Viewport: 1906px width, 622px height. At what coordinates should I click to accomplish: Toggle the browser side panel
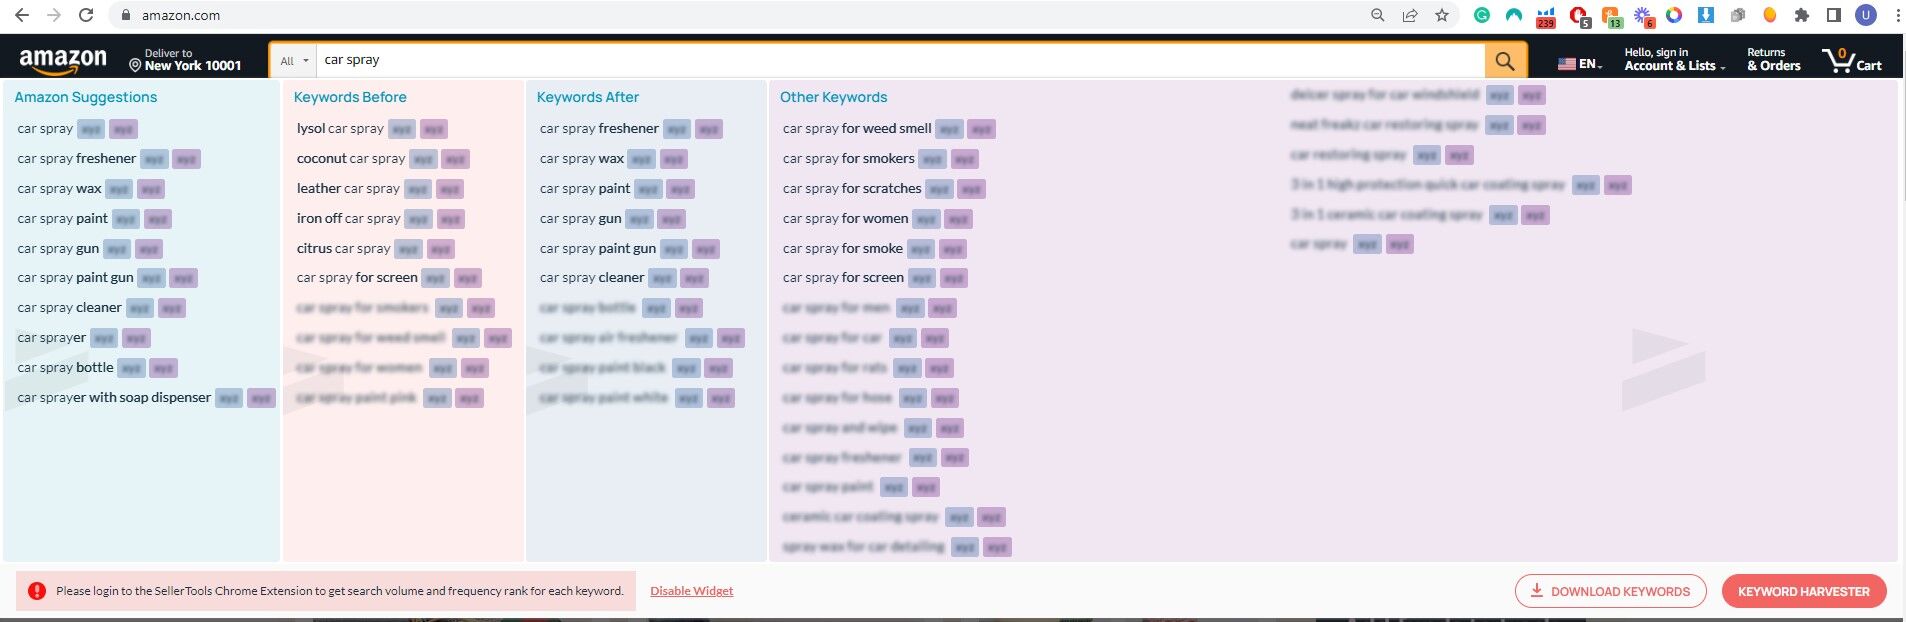1834,15
